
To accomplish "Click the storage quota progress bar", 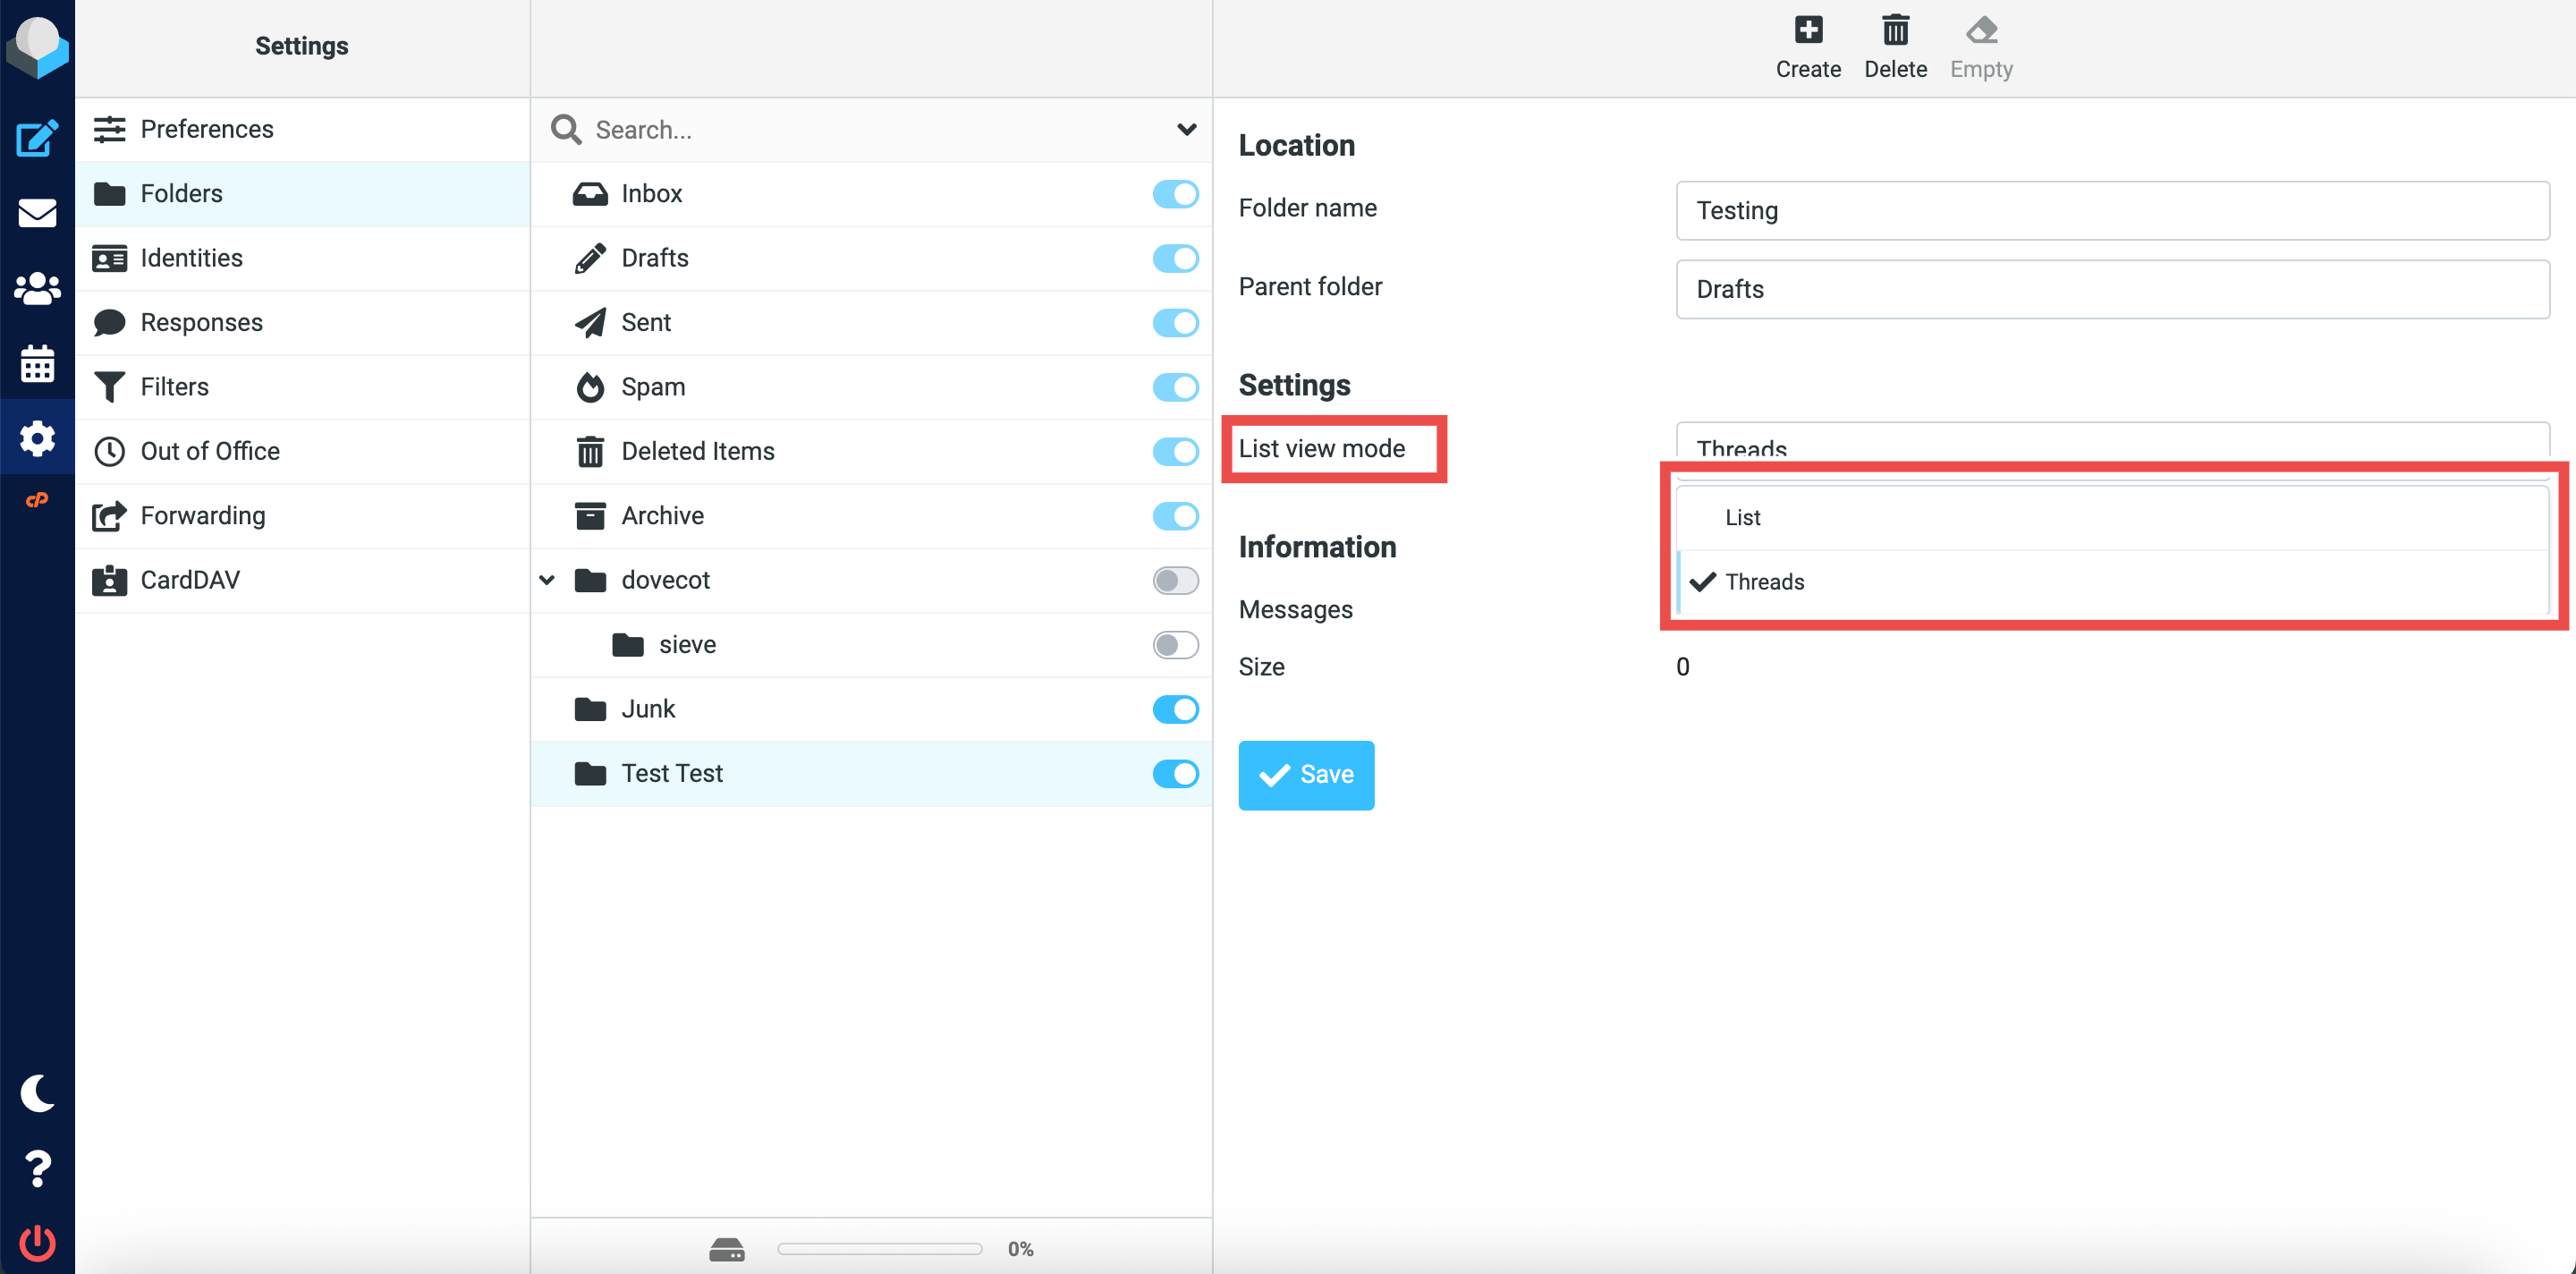I will click(879, 1248).
